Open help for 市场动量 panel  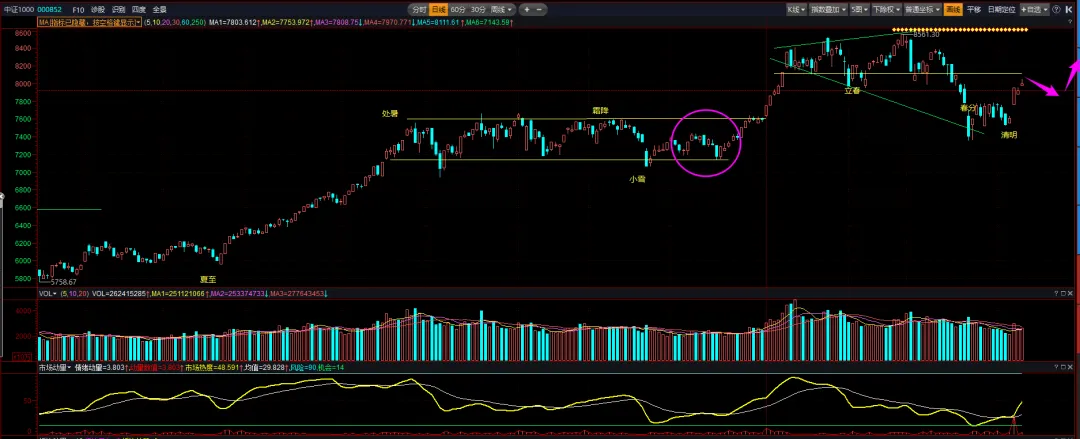click(x=1056, y=369)
